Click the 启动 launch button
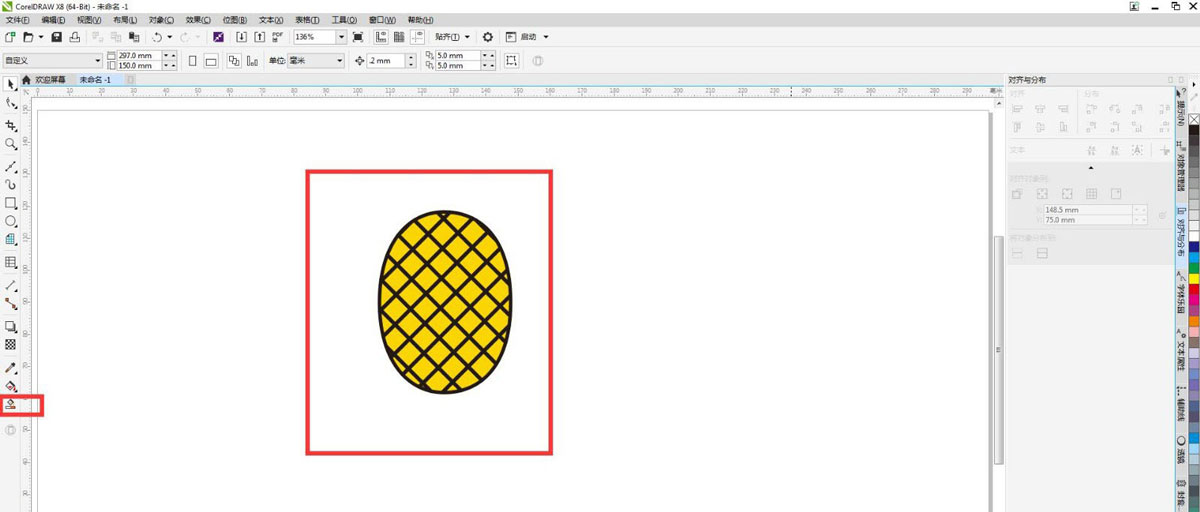Image resolution: width=1200 pixels, height=512 pixels. point(529,37)
